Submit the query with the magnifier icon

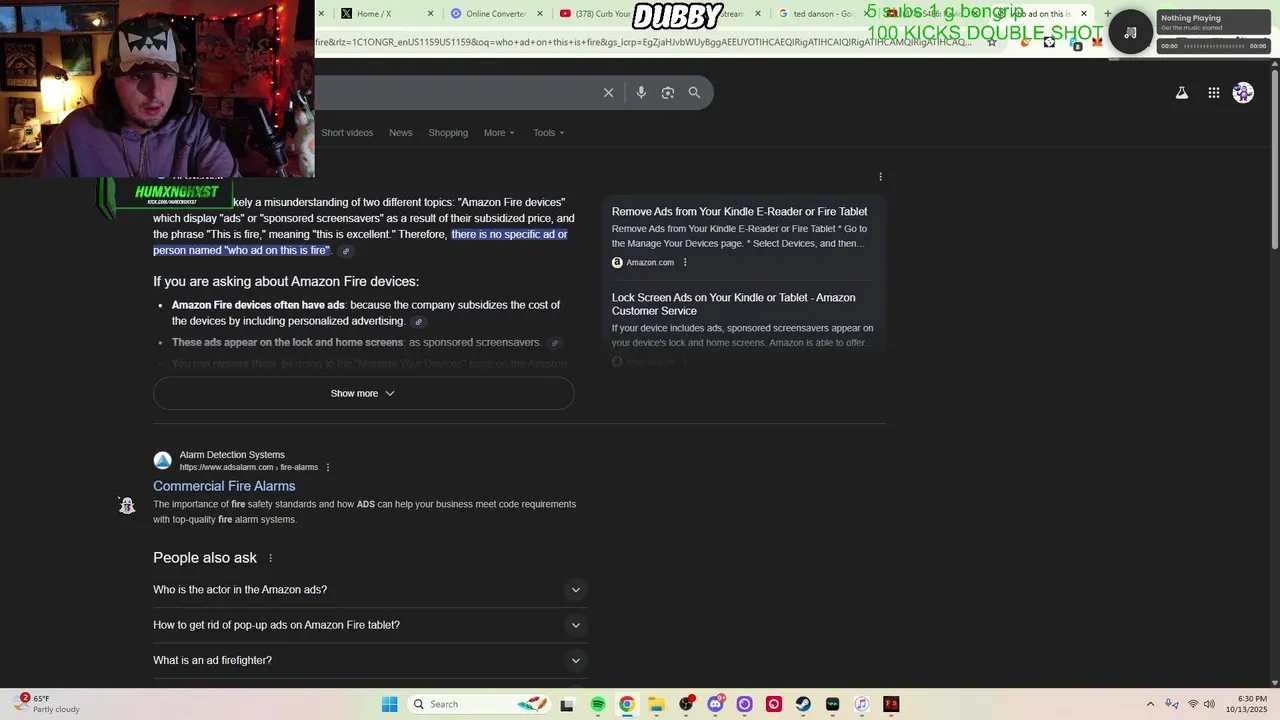tap(694, 92)
